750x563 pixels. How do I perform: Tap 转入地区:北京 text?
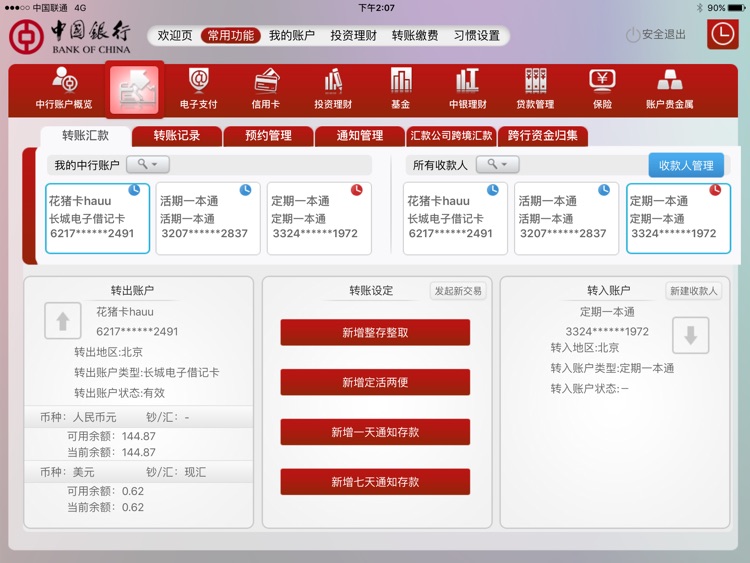[585, 348]
